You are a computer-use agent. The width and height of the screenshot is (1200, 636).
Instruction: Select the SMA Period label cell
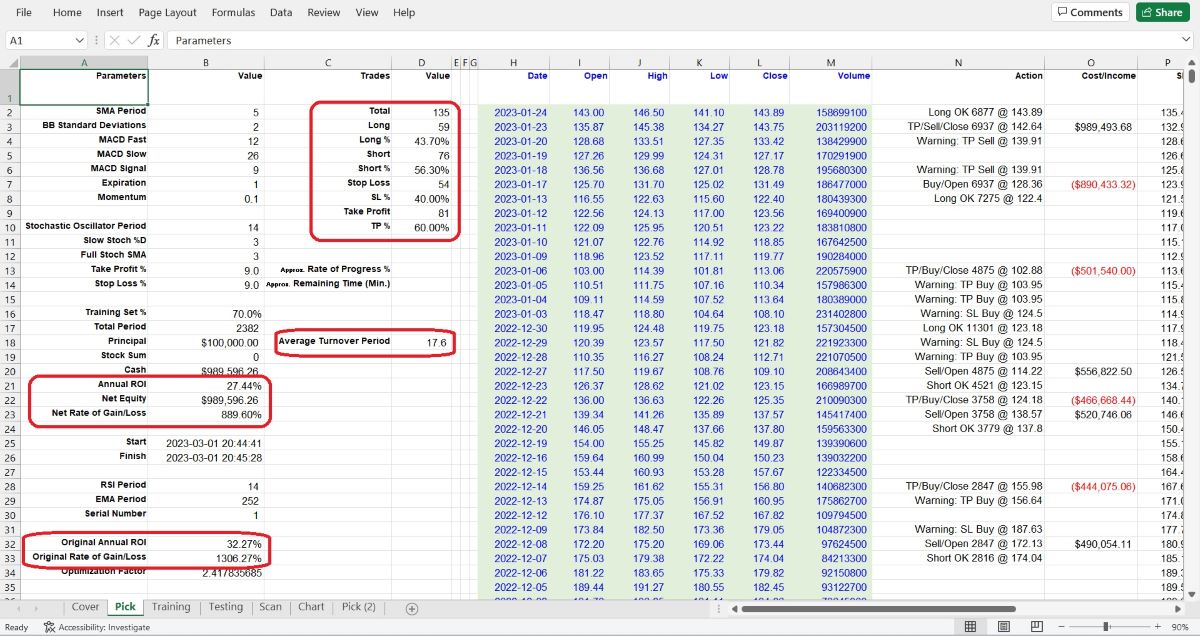click(x=84, y=112)
